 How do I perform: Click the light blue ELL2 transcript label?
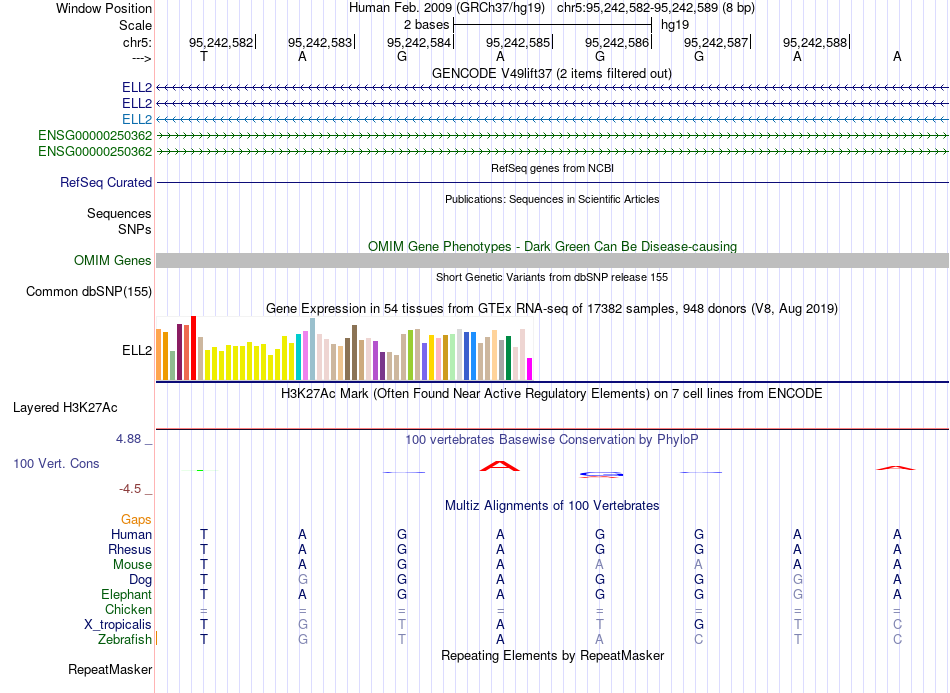pyautogui.click(x=137, y=119)
